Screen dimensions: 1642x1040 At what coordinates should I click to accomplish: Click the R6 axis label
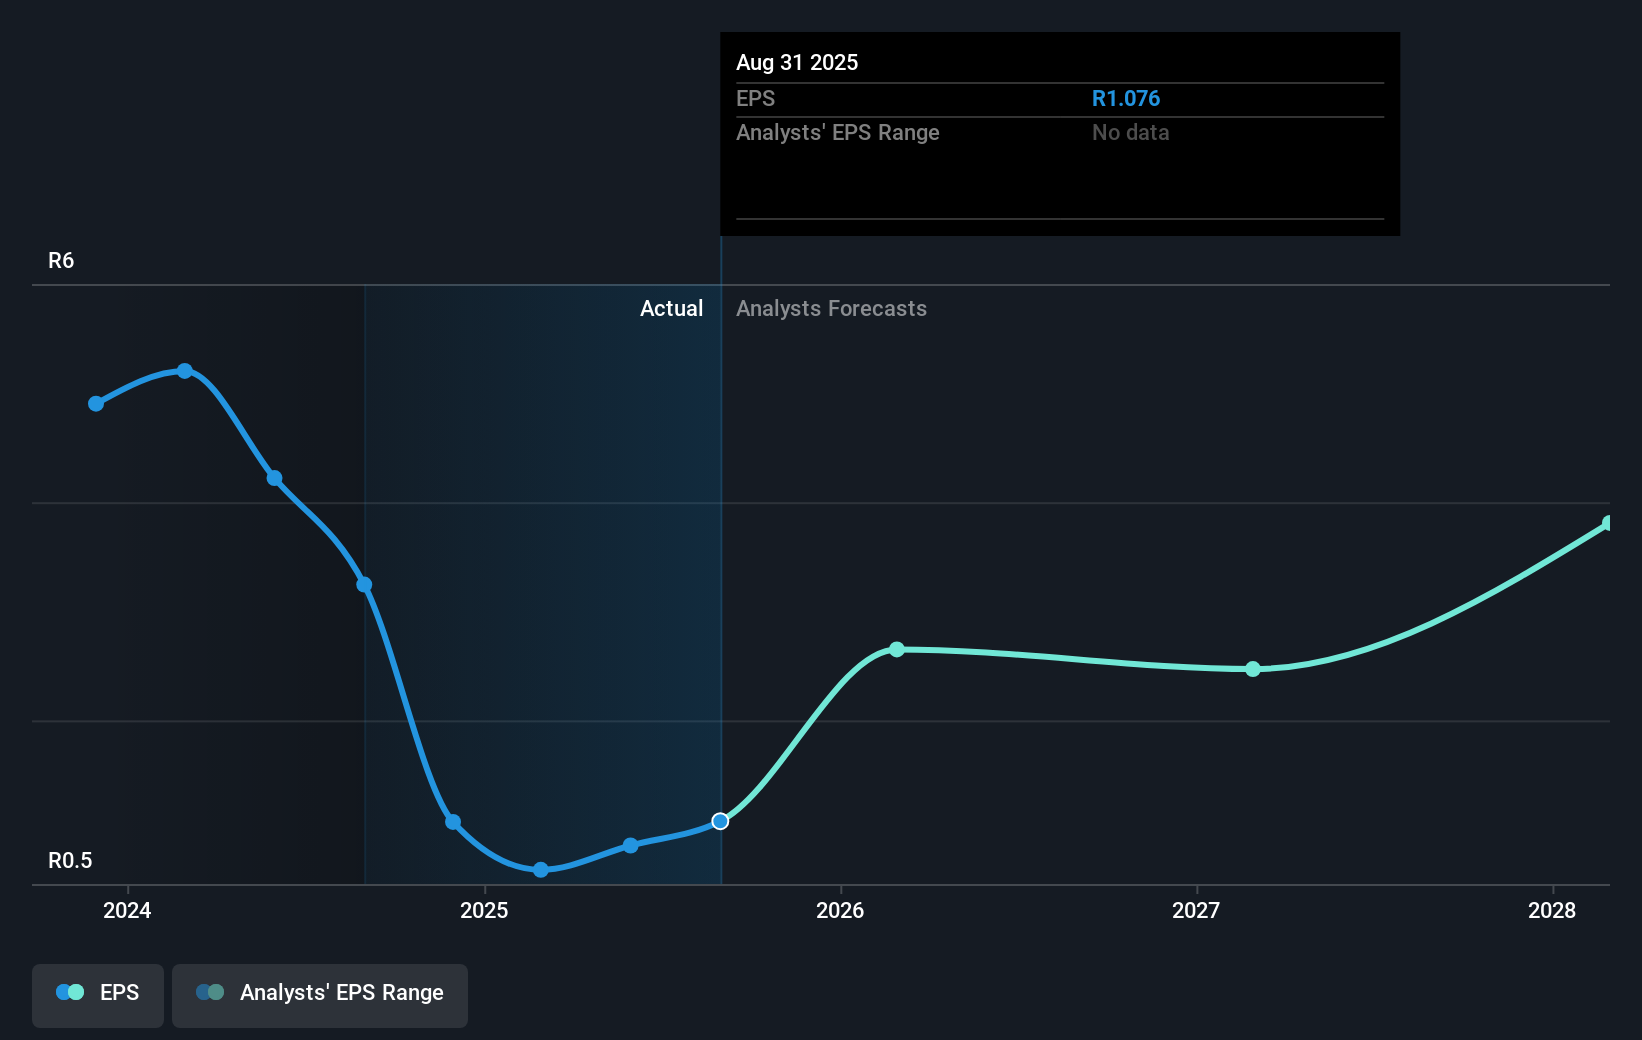click(60, 260)
